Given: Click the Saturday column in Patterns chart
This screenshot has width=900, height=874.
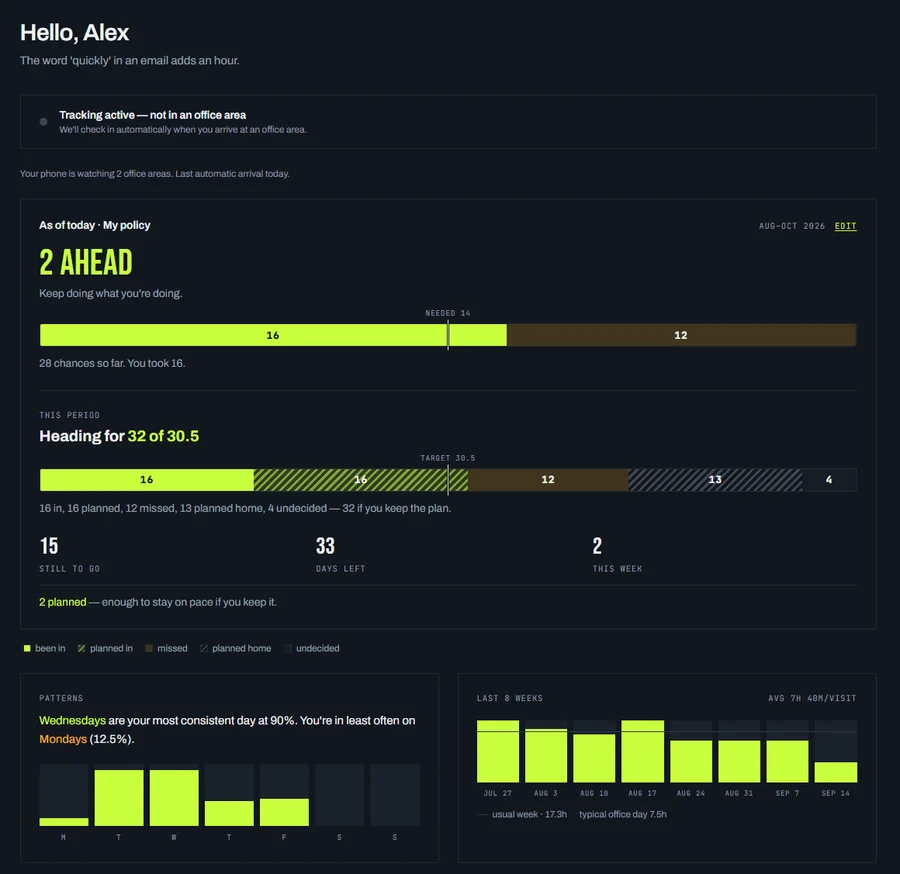Looking at the screenshot, I should coord(339,795).
